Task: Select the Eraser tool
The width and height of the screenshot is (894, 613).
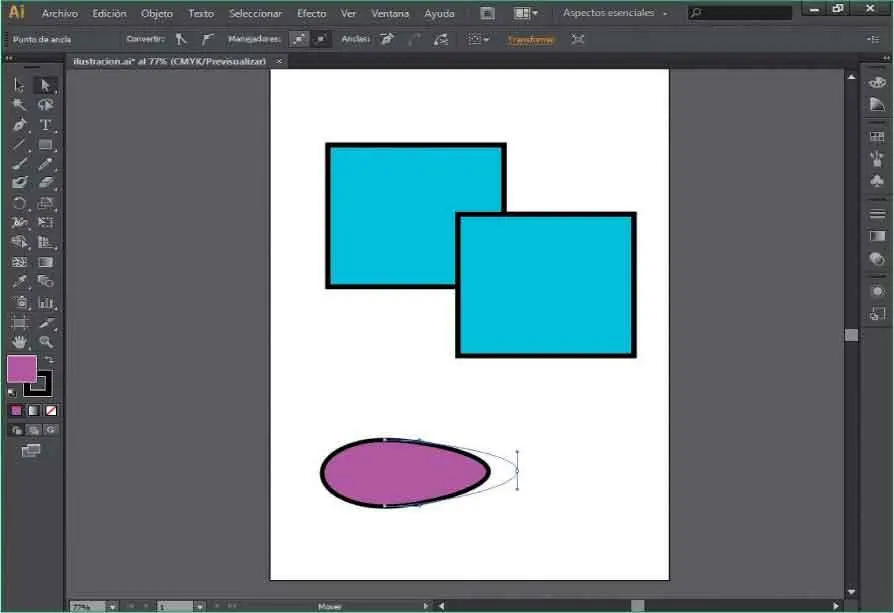Action: click(x=45, y=183)
